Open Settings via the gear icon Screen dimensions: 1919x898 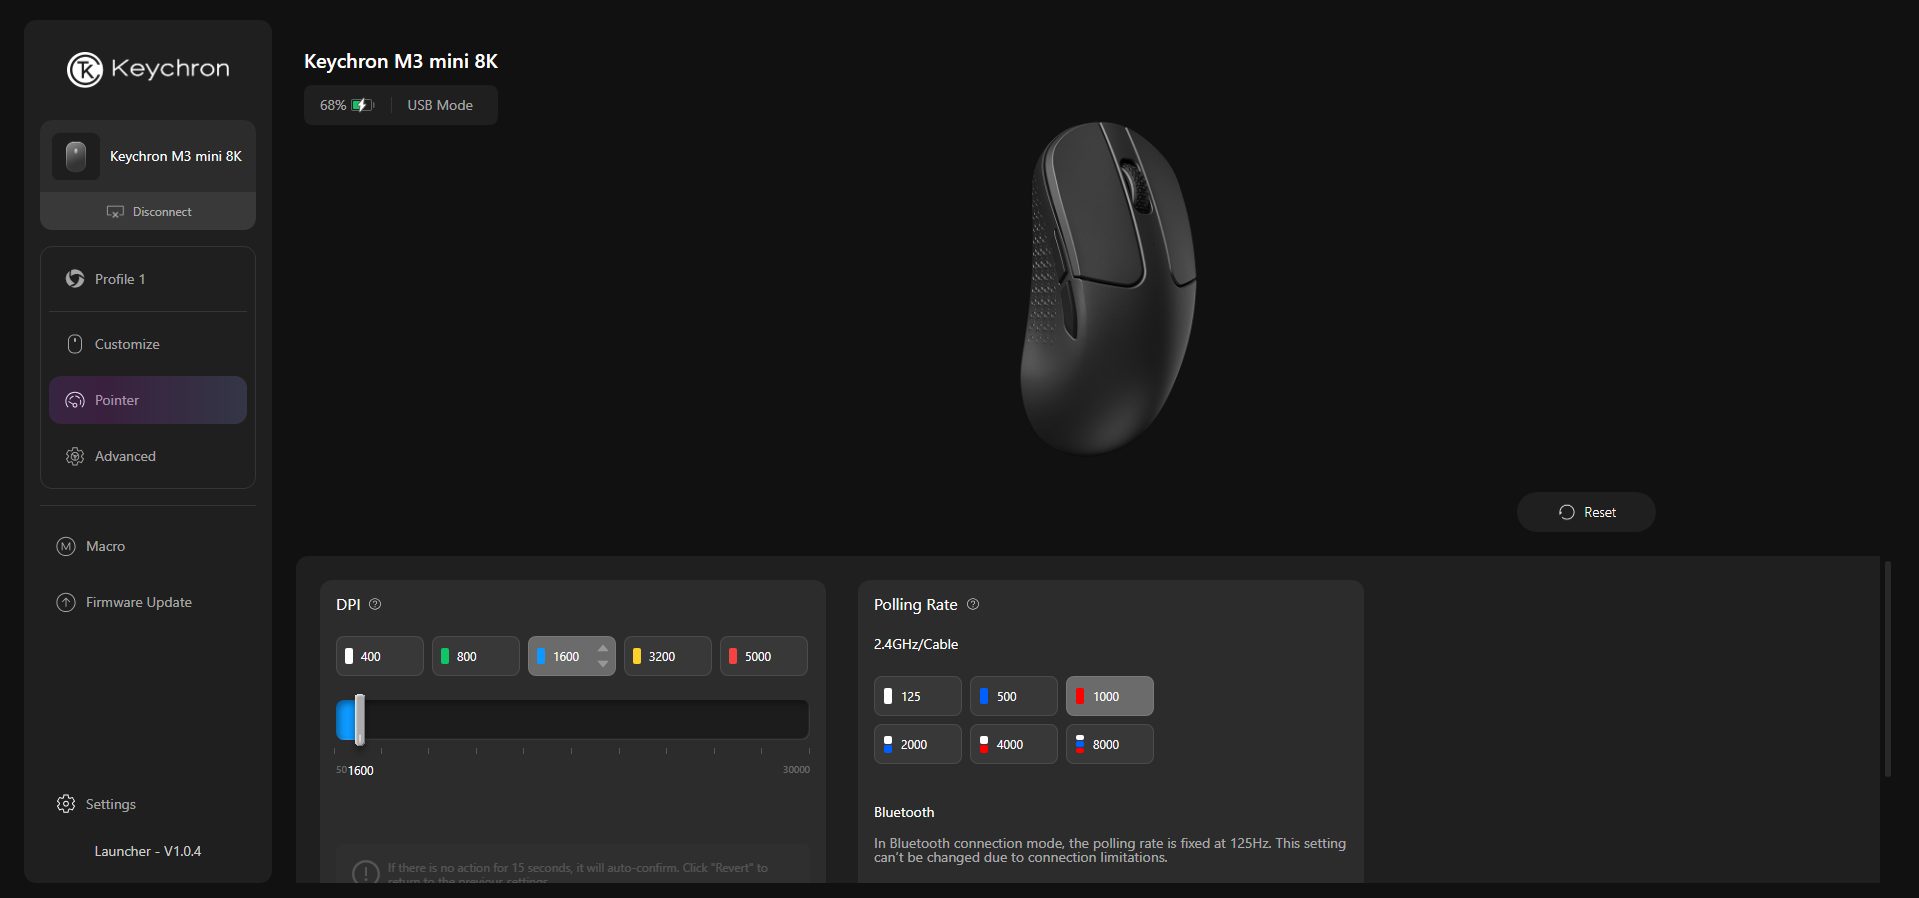(x=66, y=804)
